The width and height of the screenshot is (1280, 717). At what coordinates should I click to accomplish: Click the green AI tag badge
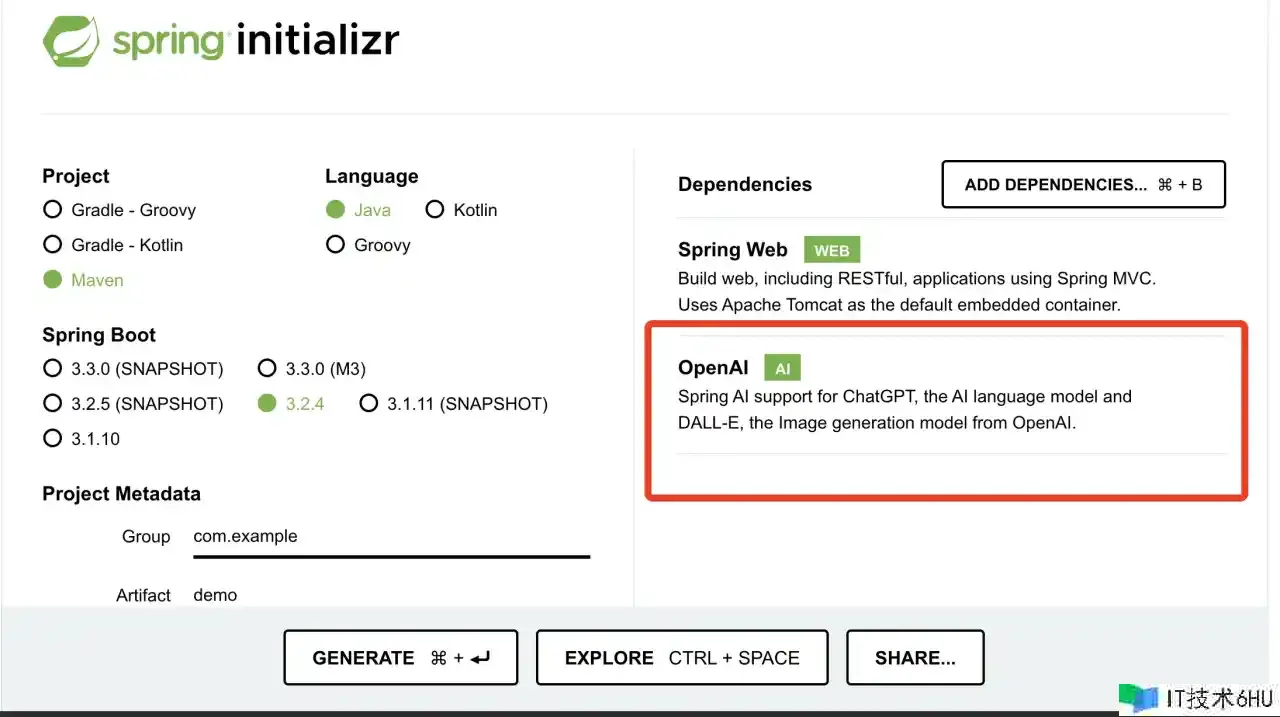click(x=783, y=368)
